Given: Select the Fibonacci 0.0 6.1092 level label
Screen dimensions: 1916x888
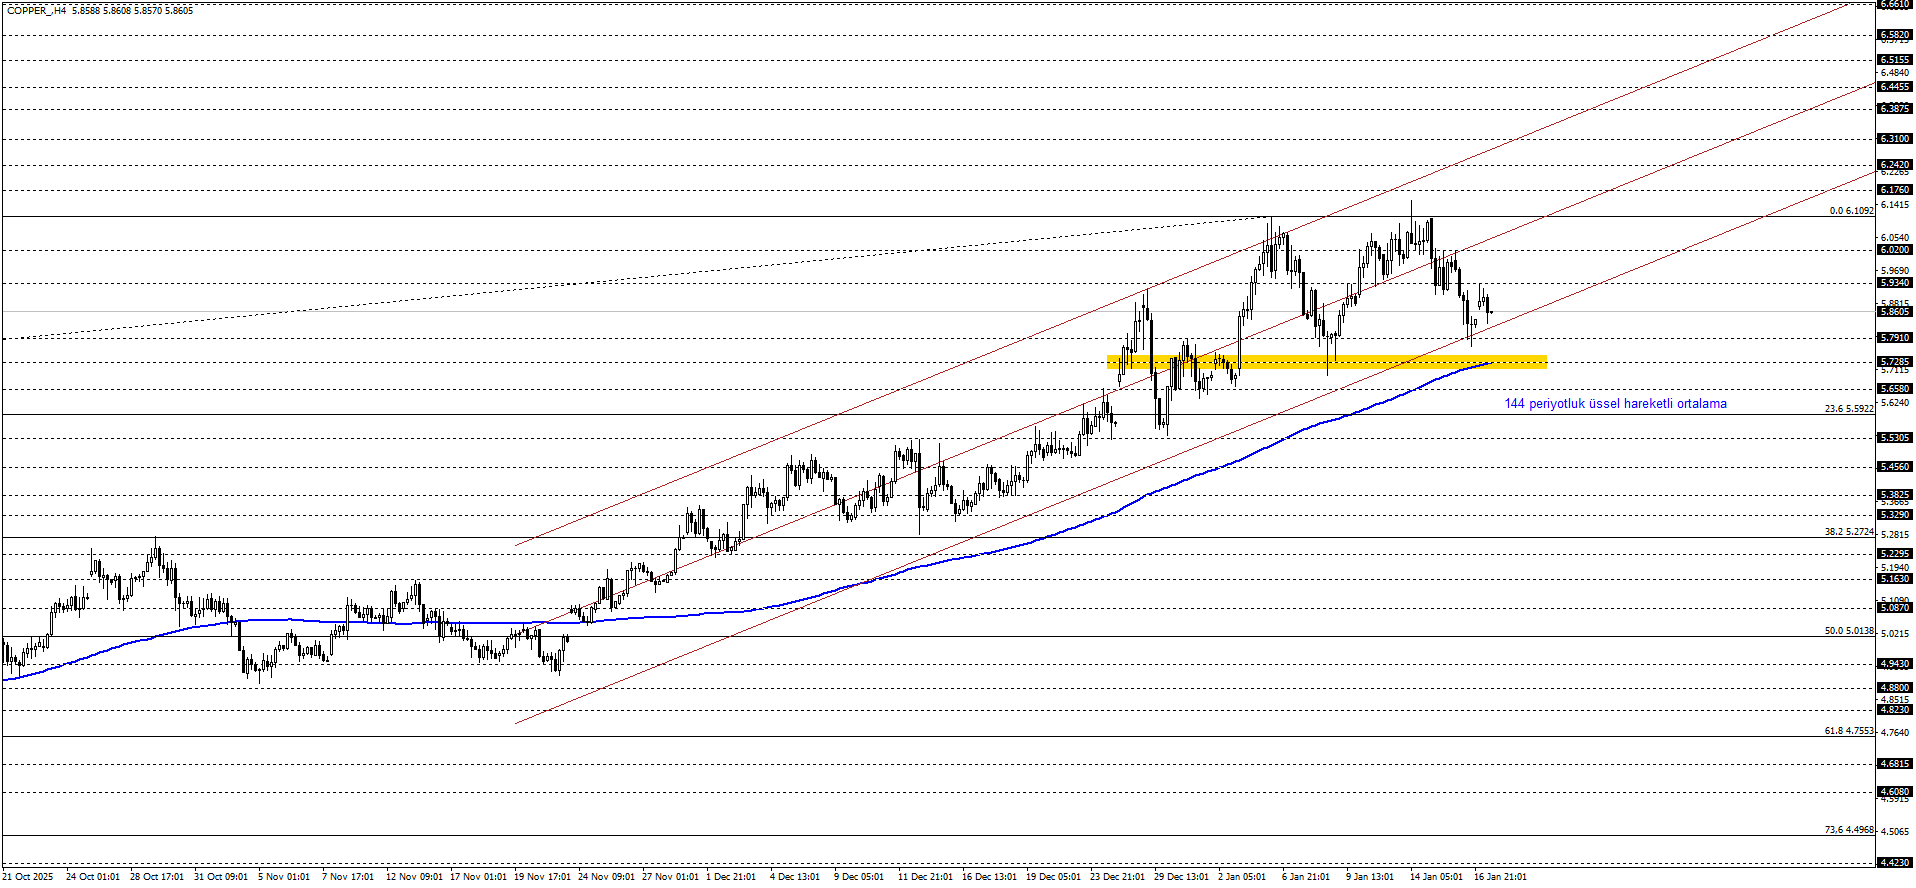Looking at the screenshot, I should [1851, 211].
